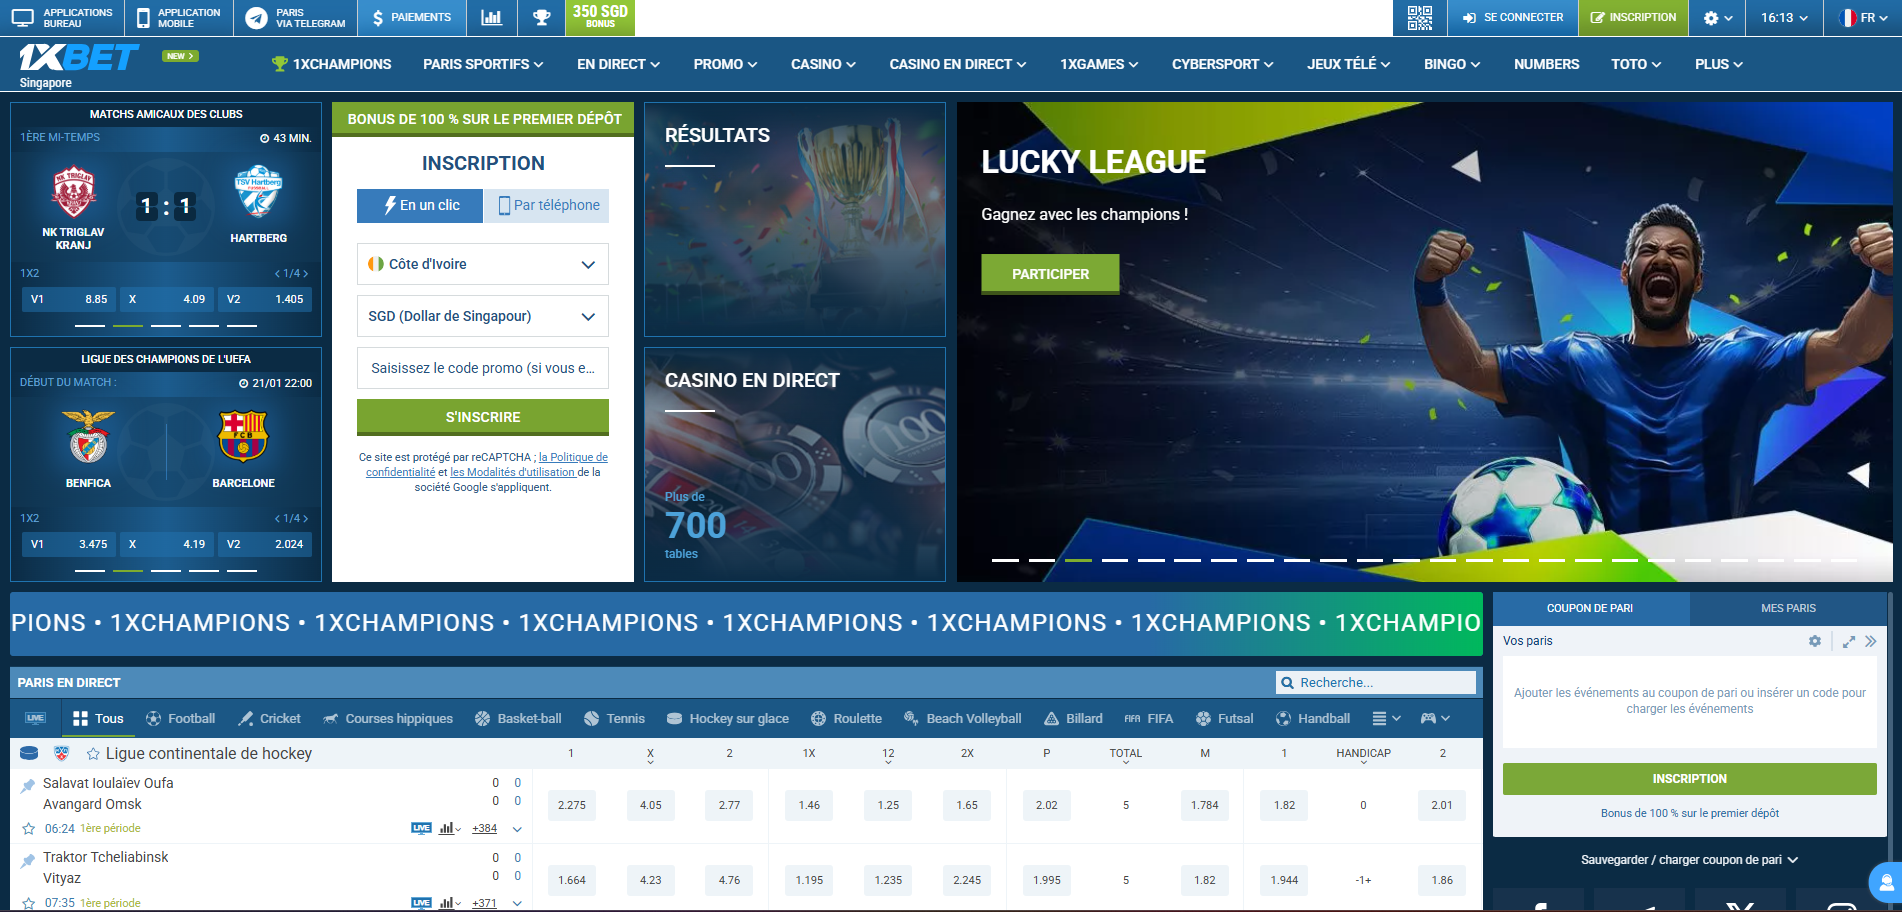Viewport: 1902px width, 912px height.
Task: Click the 350 SGD bonus badge
Action: click(600, 17)
